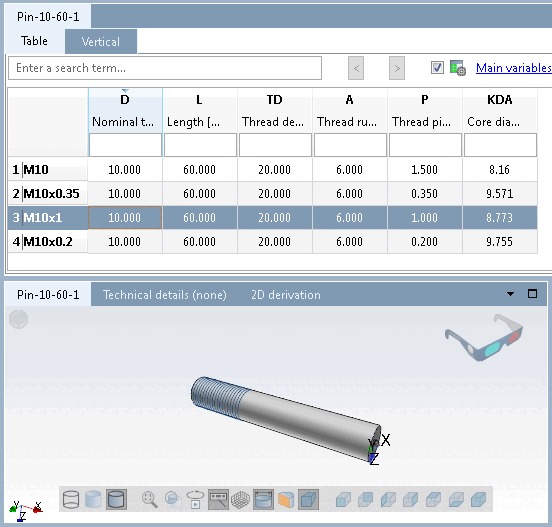Click the search term input field
552x527 pixels.
point(165,68)
